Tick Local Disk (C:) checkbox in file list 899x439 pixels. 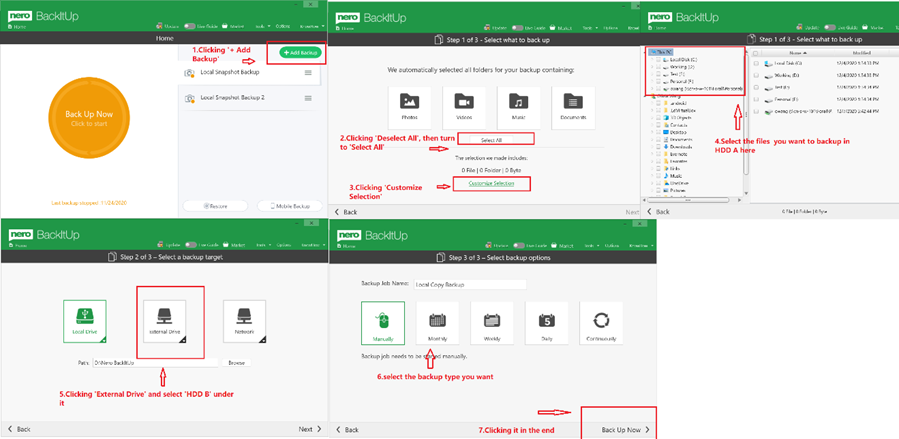point(757,63)
